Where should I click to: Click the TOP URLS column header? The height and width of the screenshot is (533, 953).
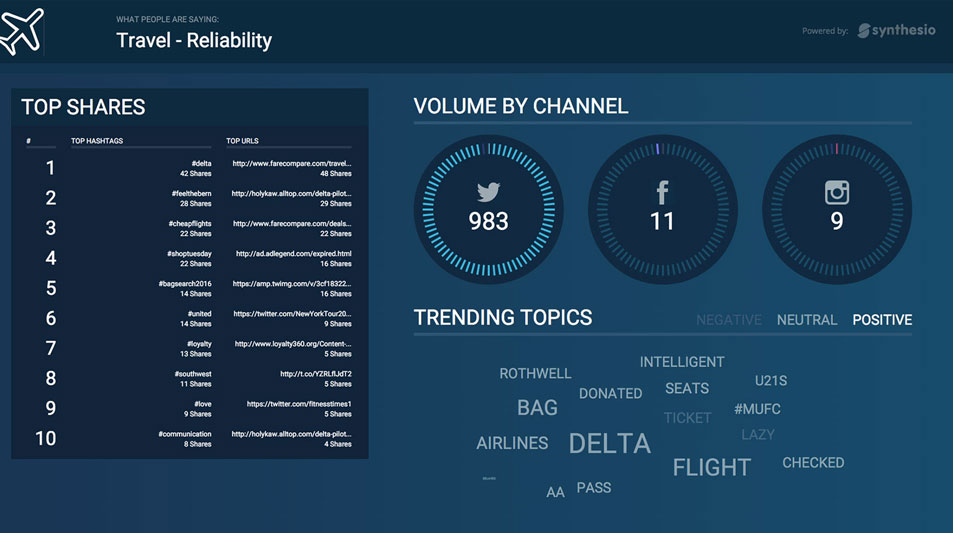click(242, 141)
